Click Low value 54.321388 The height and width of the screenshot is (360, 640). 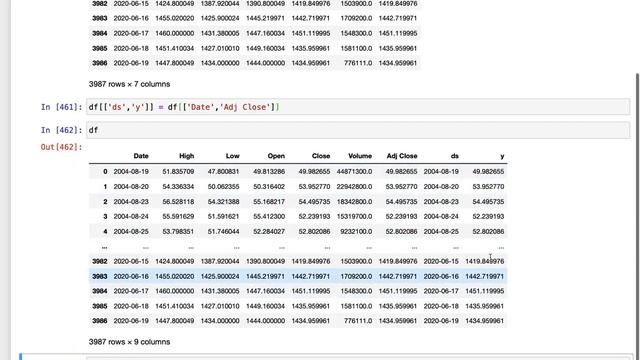[224, 202]
